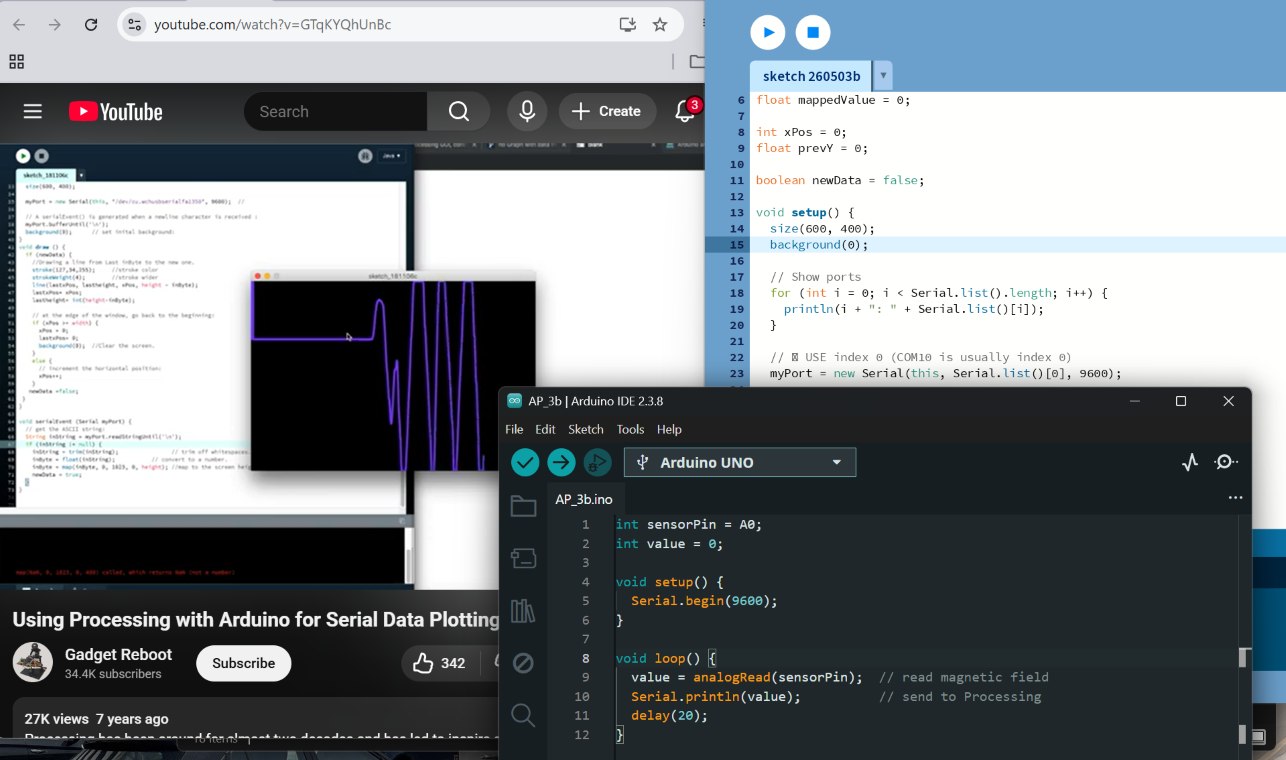1286x760 pixels.
Task: Click the YouTube magnifier search button
Action: 459,112
